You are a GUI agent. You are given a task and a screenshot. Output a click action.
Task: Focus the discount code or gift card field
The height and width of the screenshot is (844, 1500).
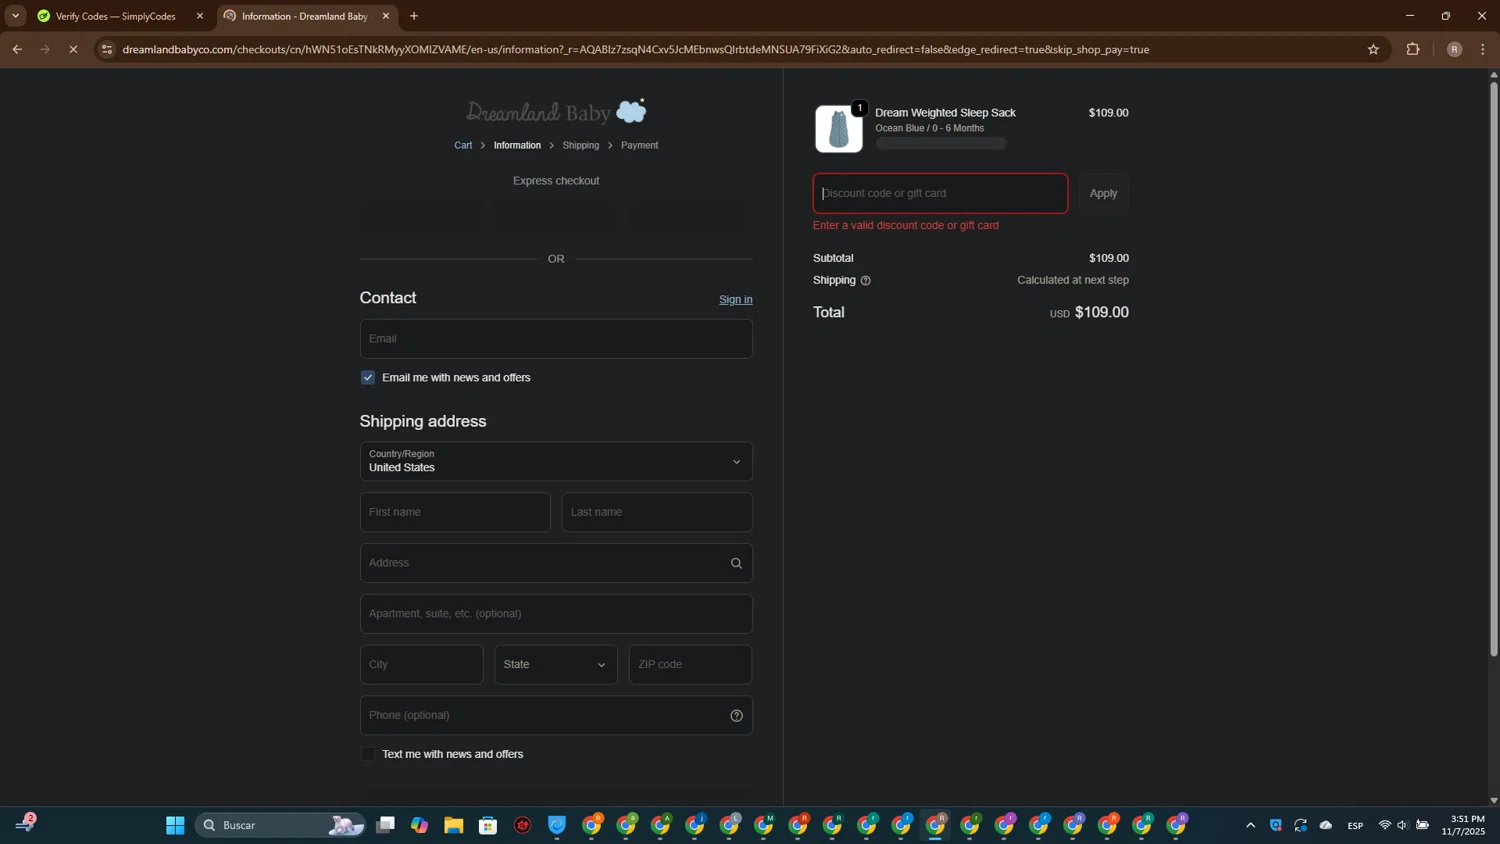coord(940,193)
